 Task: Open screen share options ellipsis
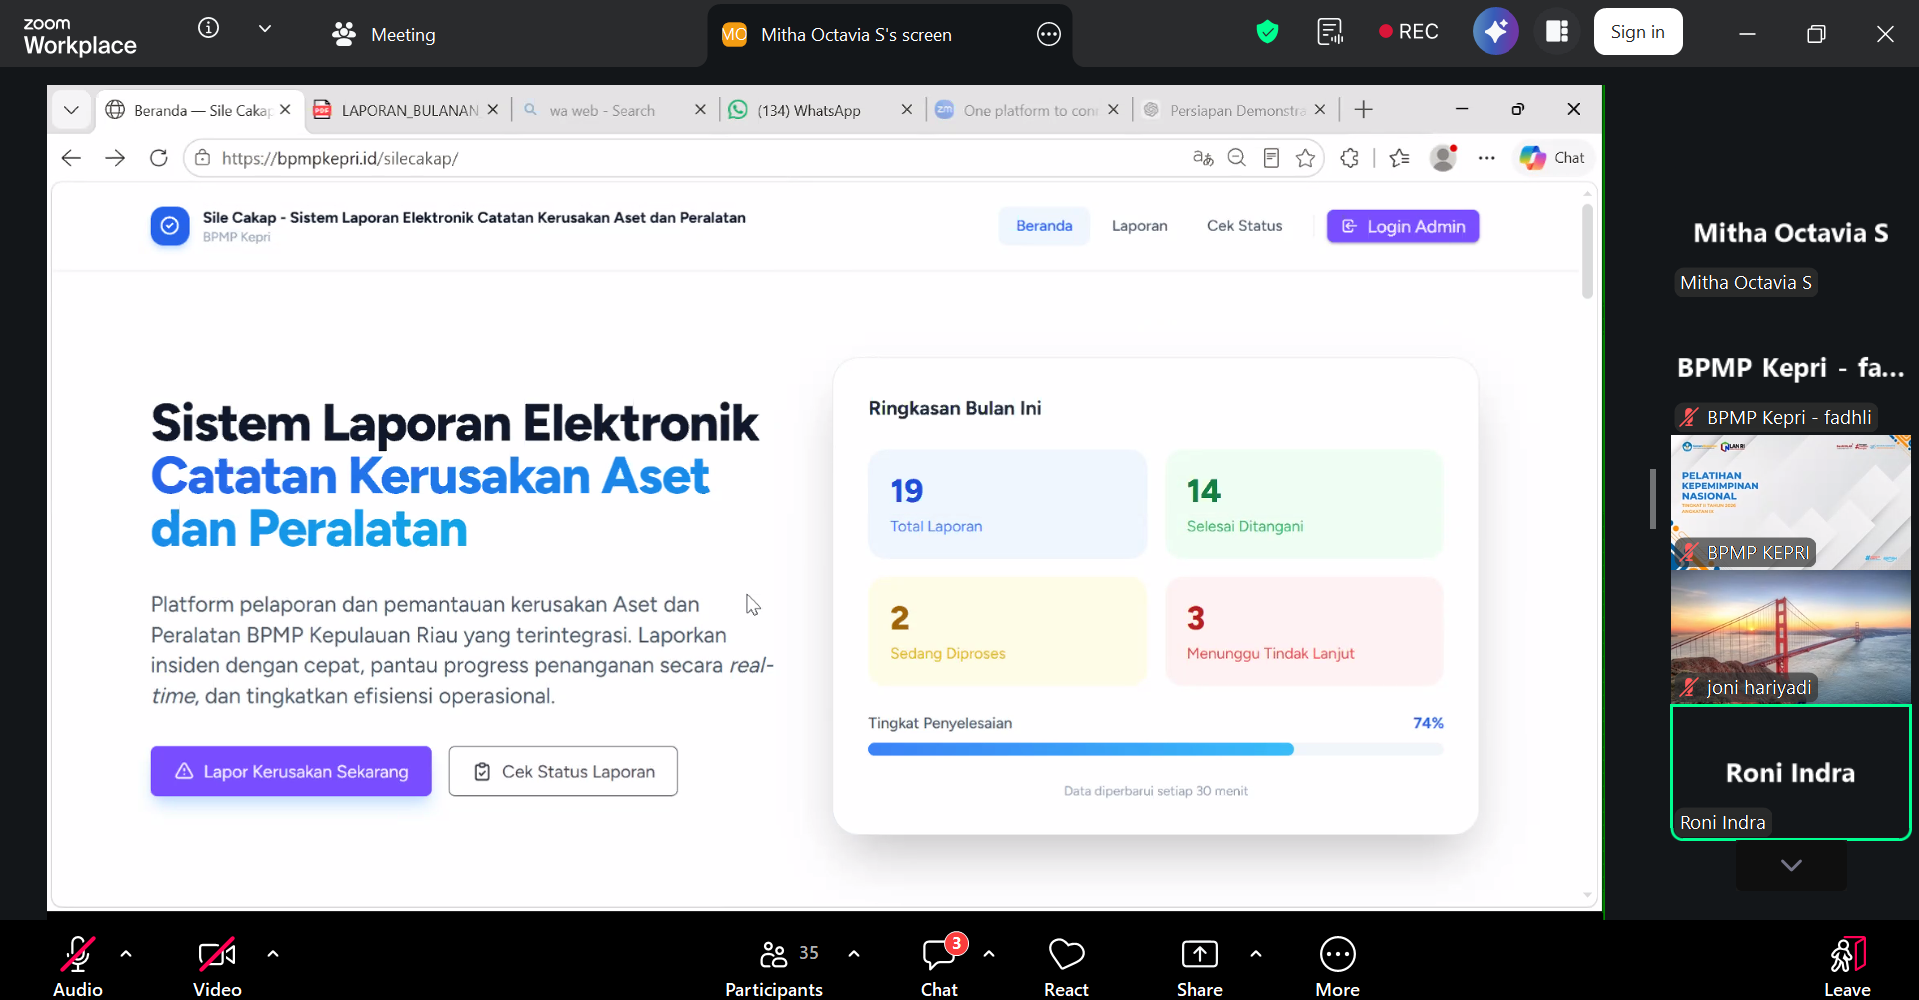coord(1048,34)
